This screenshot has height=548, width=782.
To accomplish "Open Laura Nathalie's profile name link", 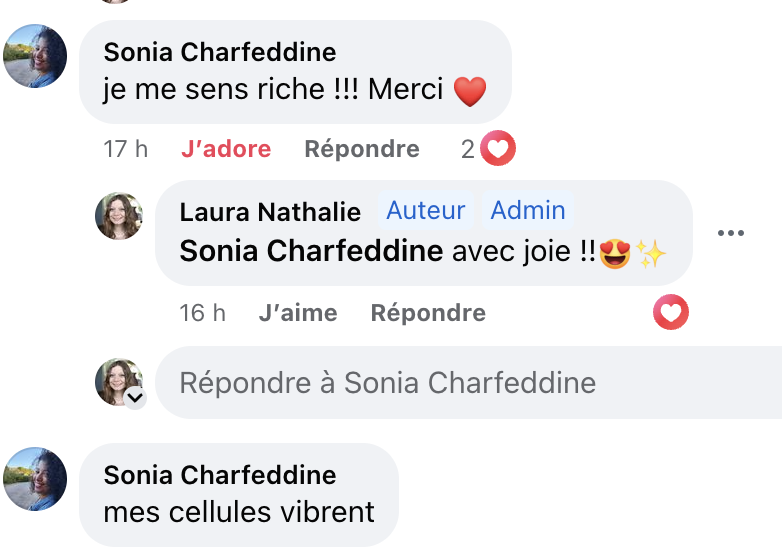I will 270,212.
